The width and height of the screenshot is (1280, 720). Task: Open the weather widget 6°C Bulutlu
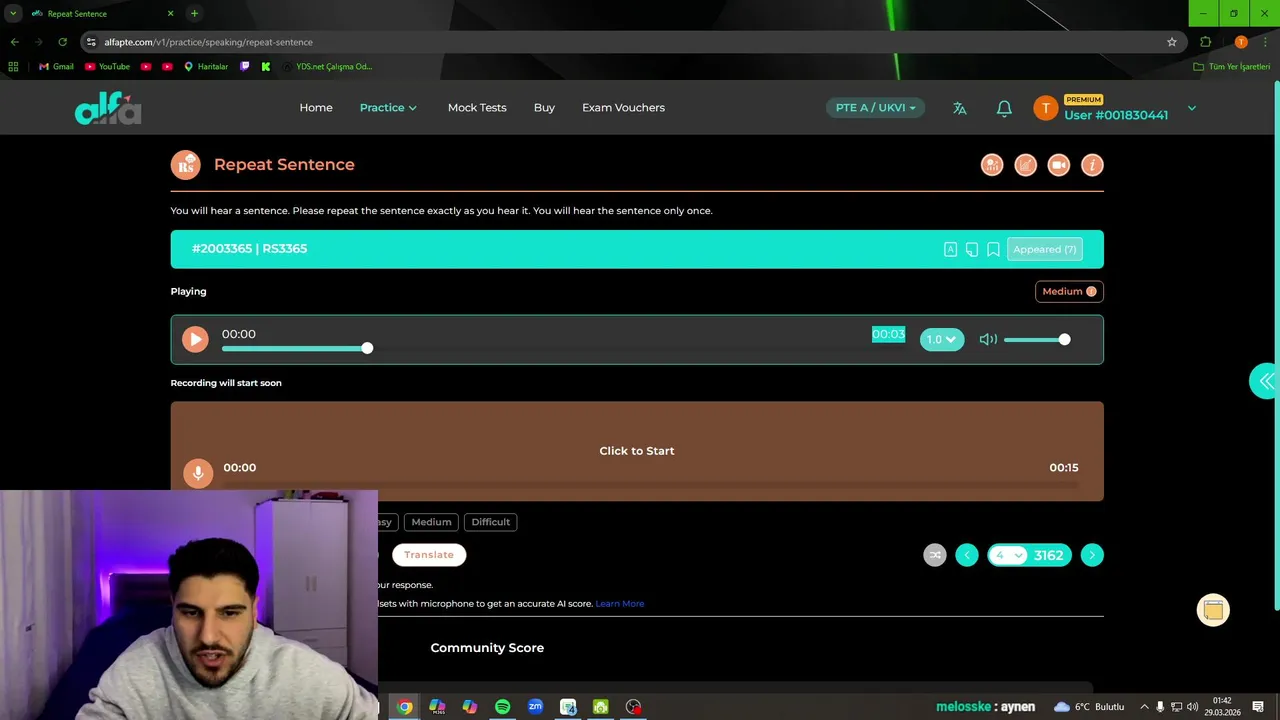[x=1088, y=707]
